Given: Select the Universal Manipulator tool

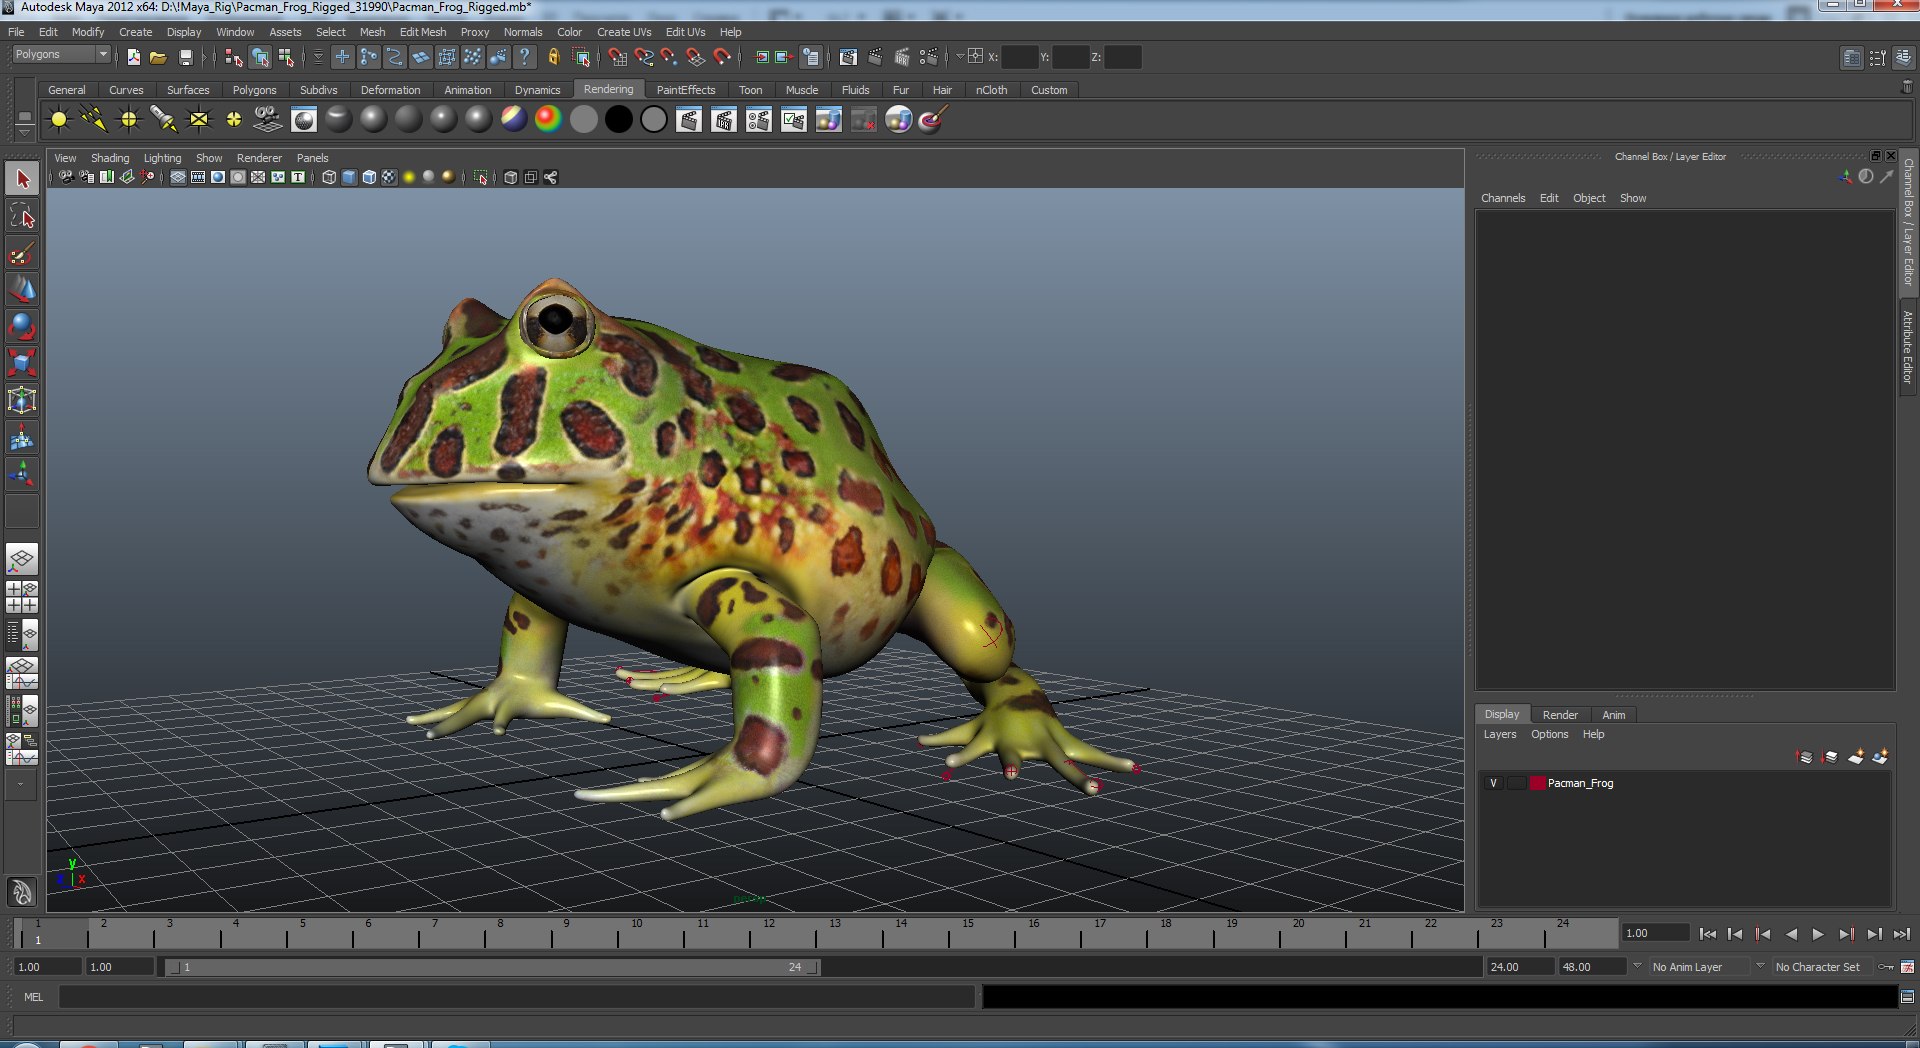Looking at the screenshot, I should click(x=22, y=401).
